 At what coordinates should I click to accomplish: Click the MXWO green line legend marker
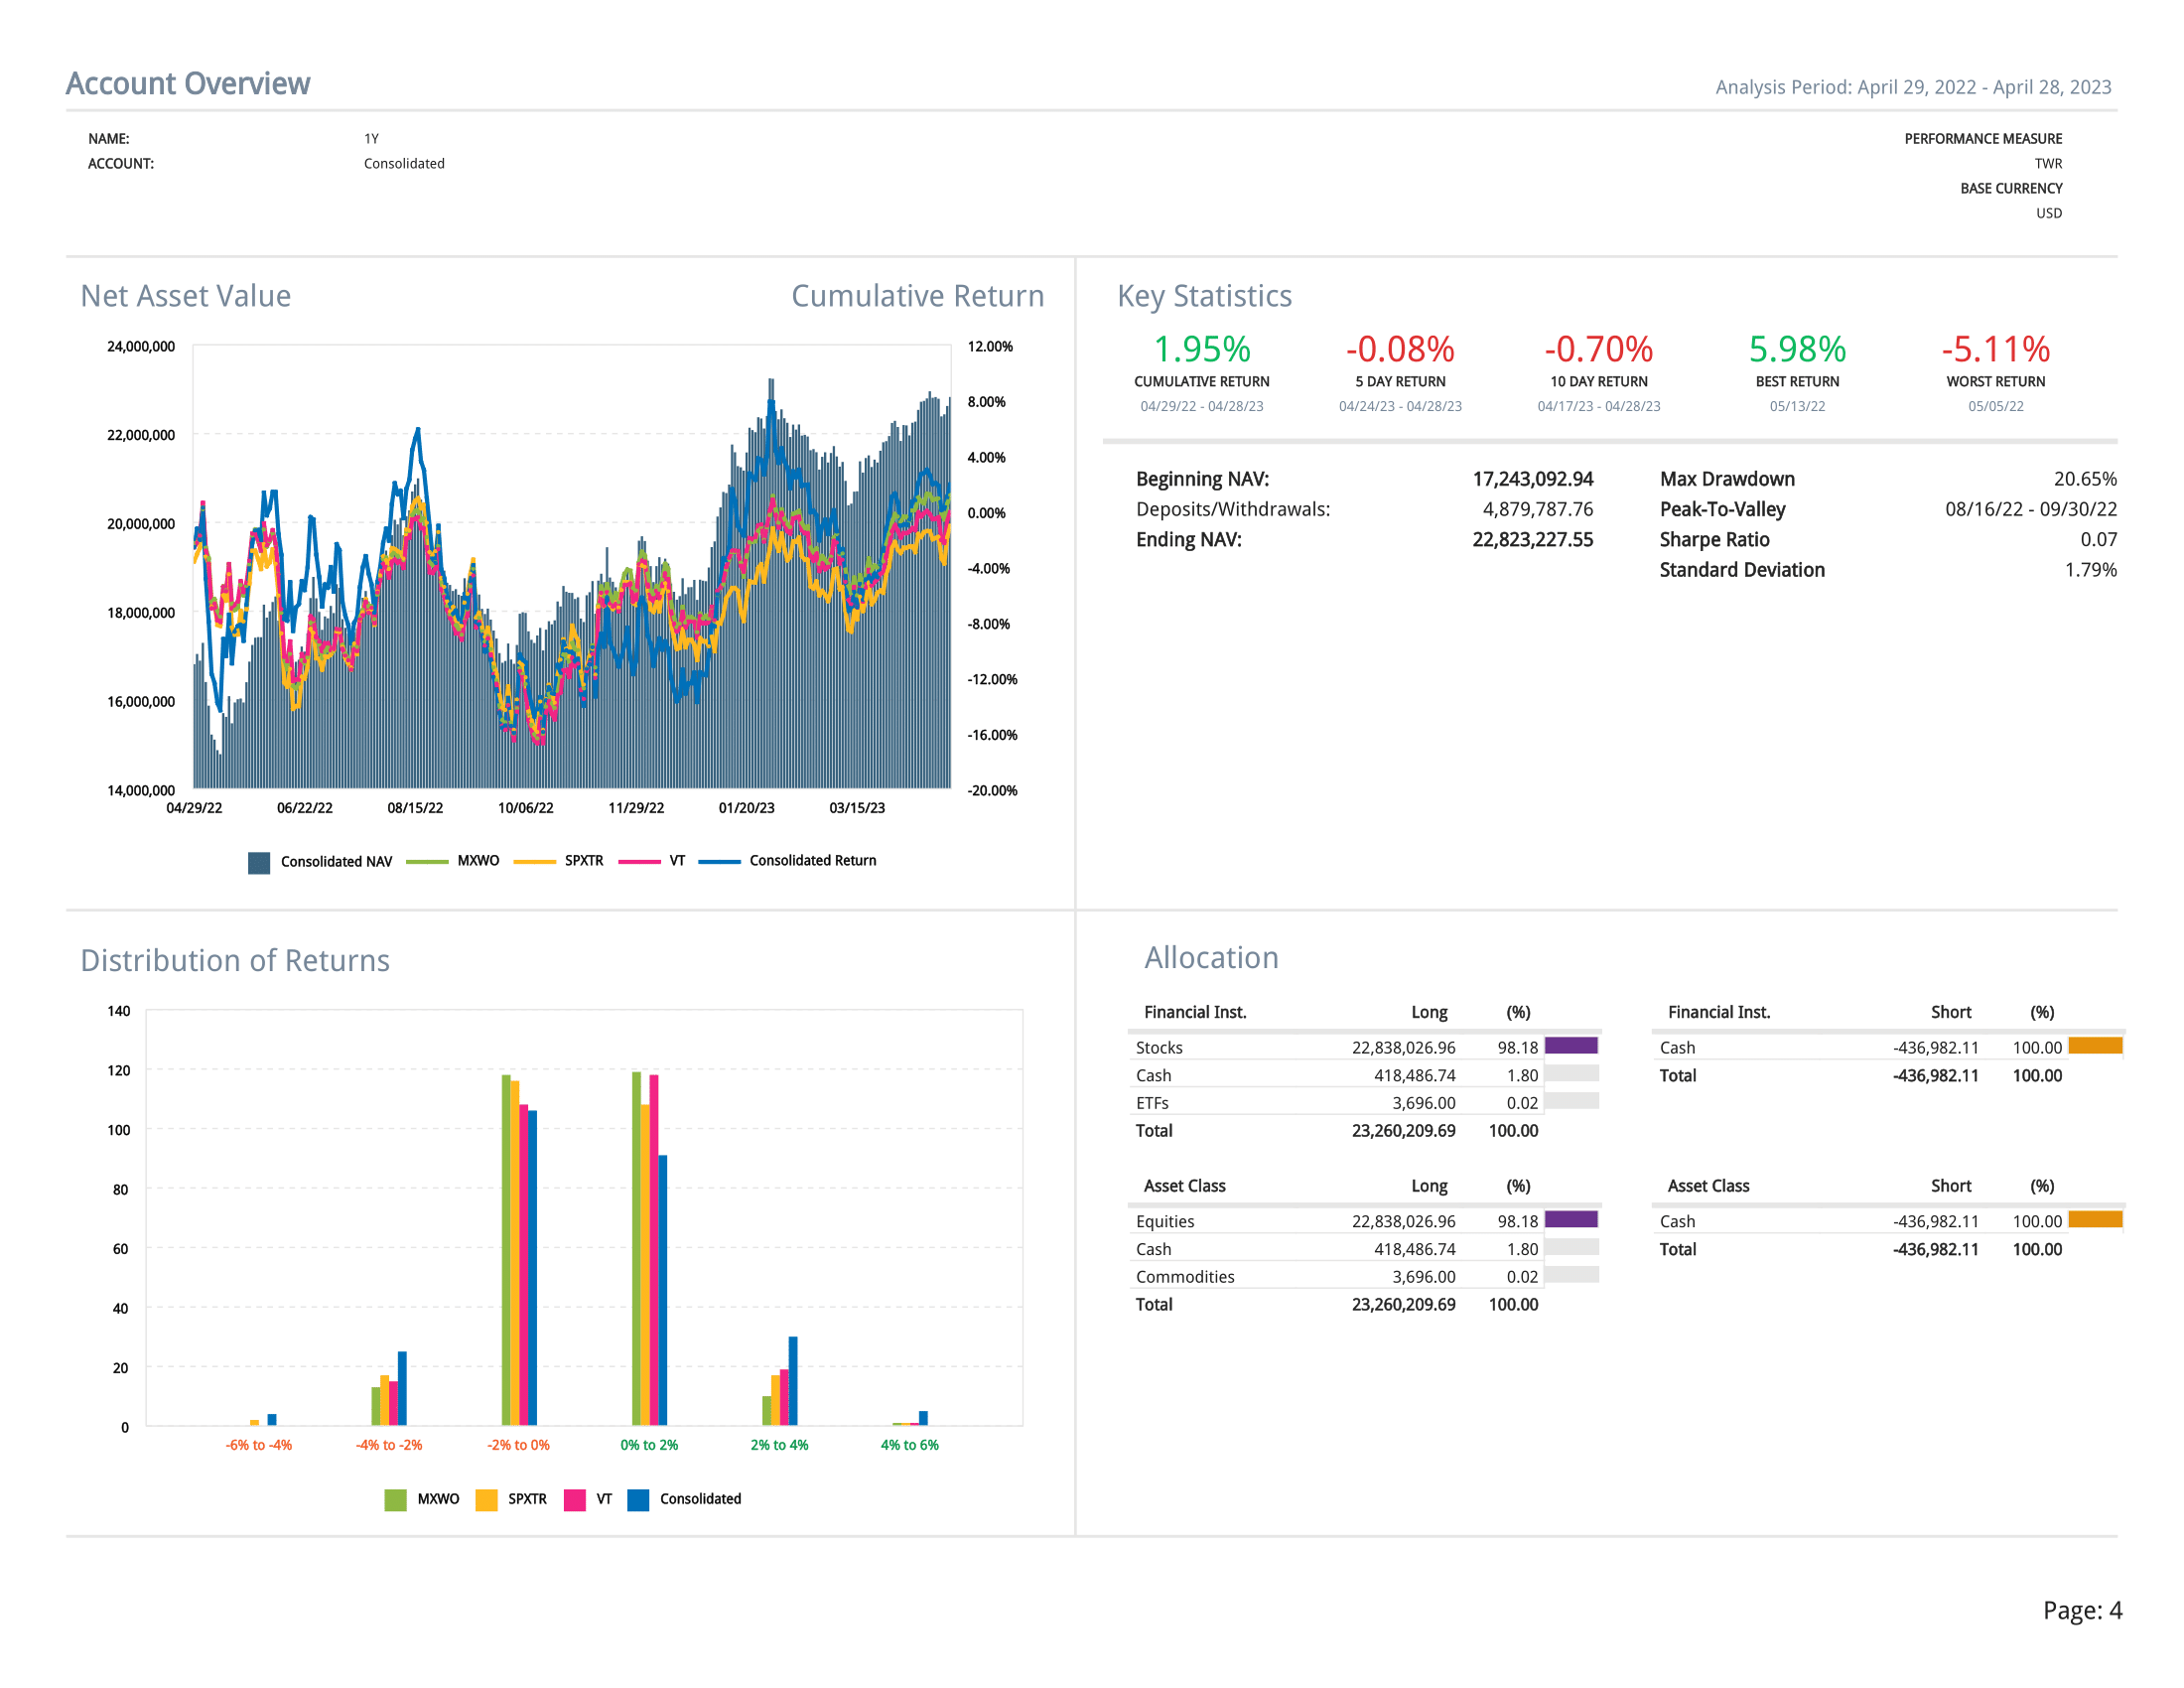pos(427,861)
